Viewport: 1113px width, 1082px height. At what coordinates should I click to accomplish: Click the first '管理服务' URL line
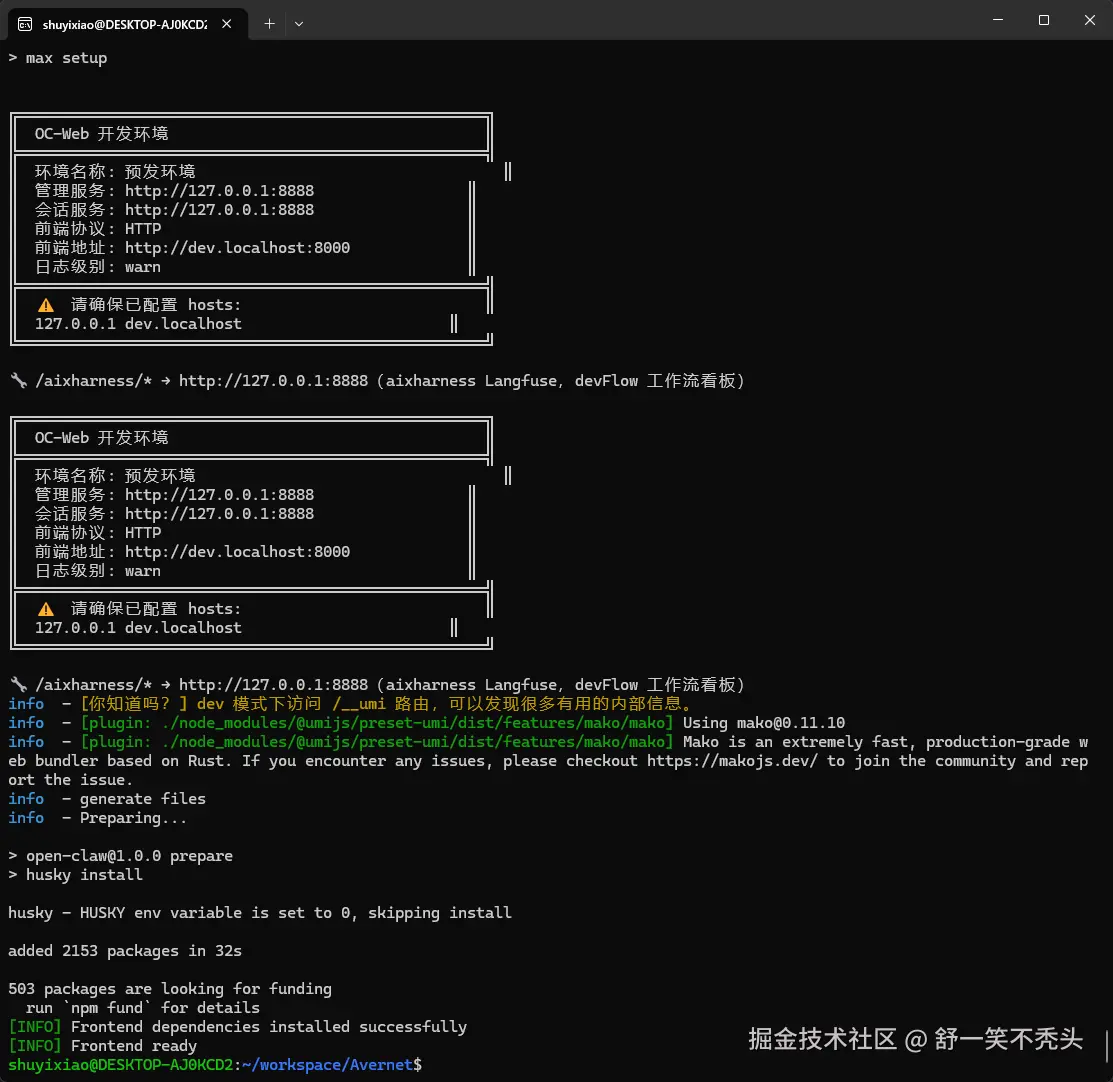[174, 191]
